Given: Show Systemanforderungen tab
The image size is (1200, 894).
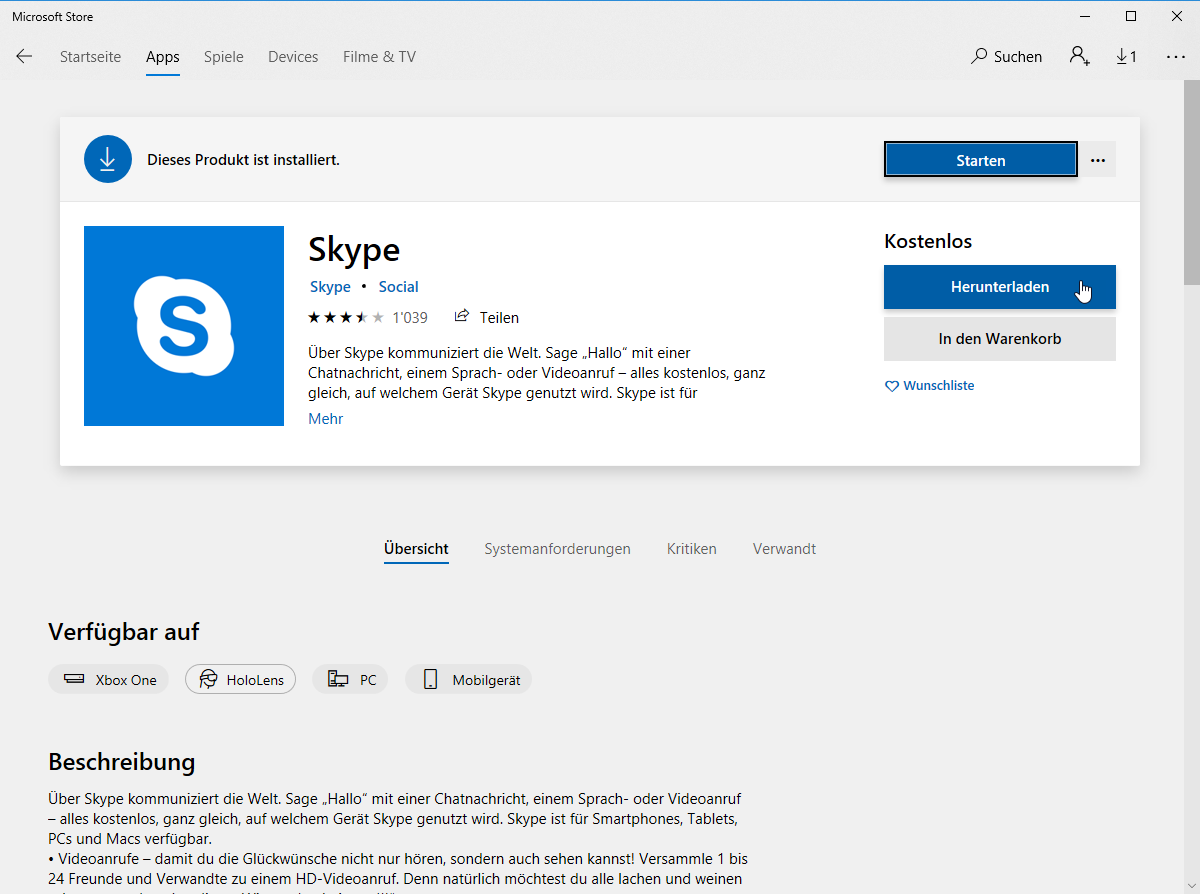Looking at the screenshot, I should click(x=557, y=549).
